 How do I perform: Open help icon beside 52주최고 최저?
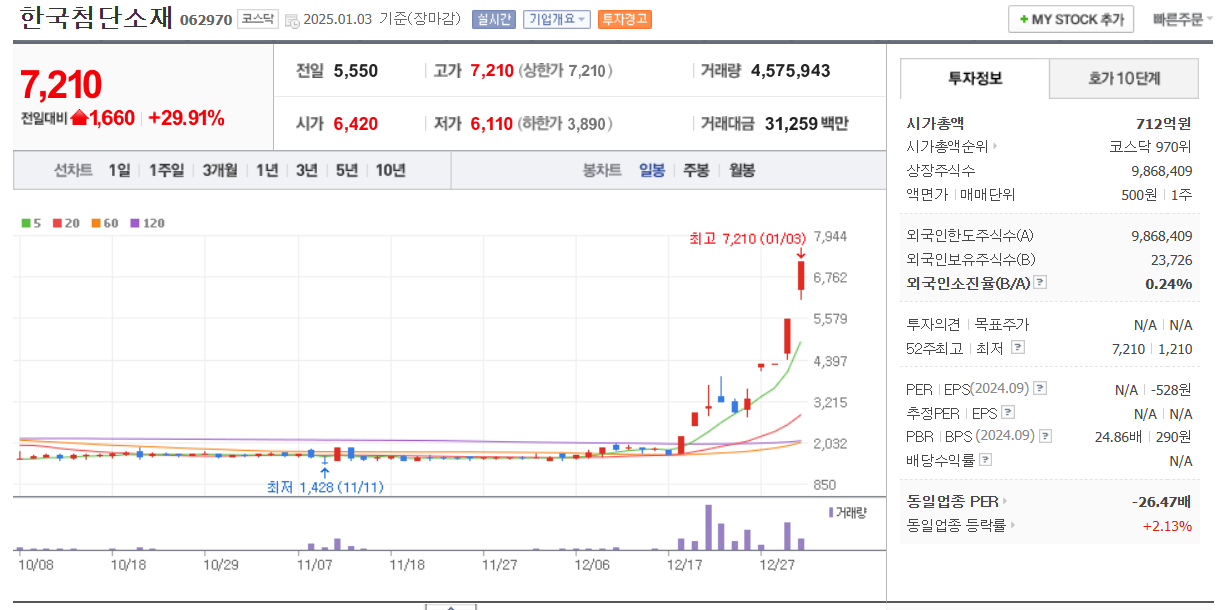pos(1018,347)
